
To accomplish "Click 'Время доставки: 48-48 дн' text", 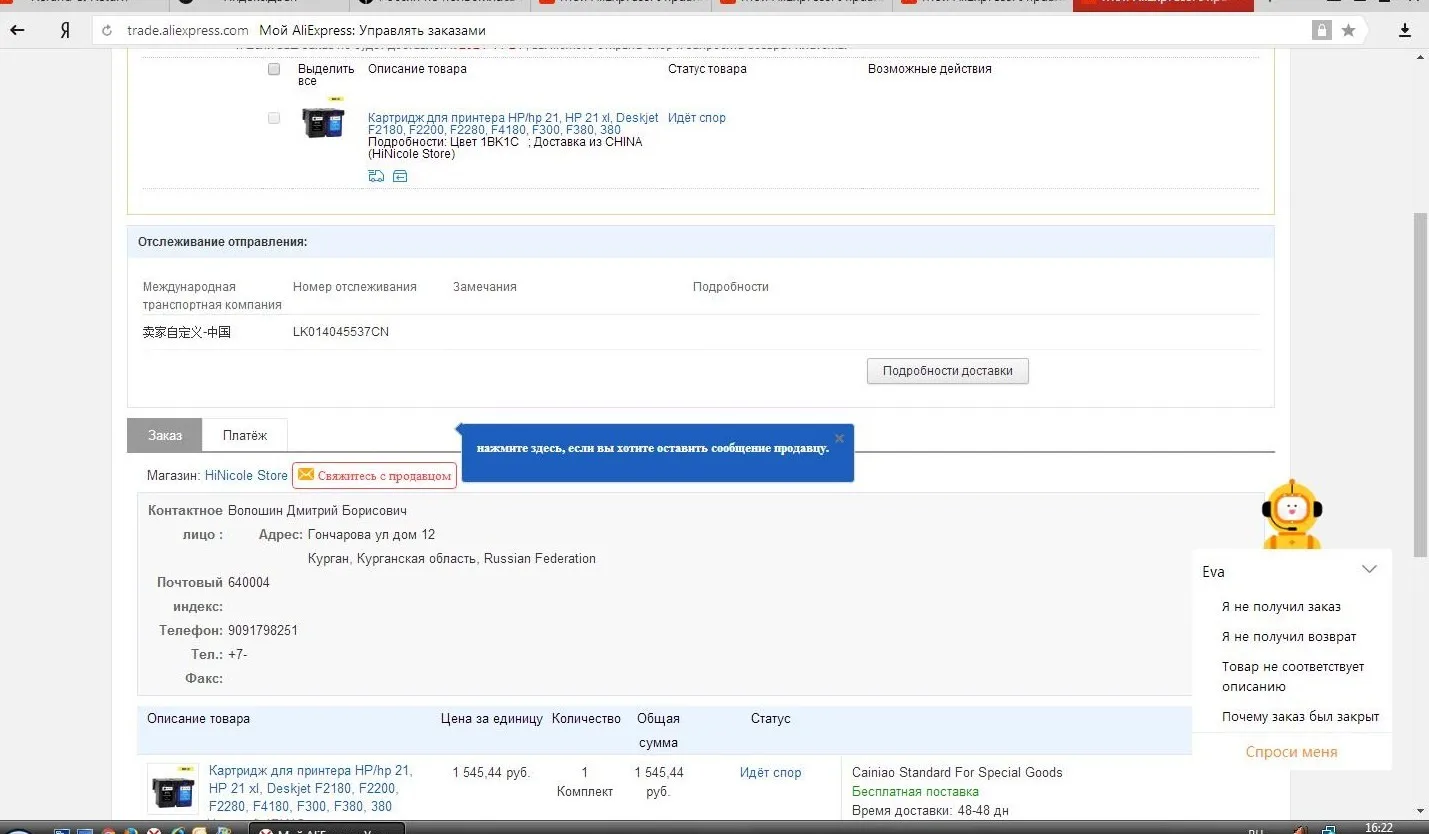I will (930, 811).
